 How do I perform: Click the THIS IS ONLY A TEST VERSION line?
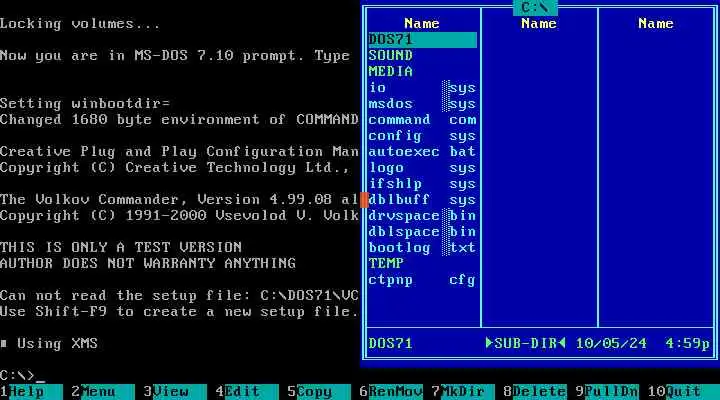click(x=121, y=248)
